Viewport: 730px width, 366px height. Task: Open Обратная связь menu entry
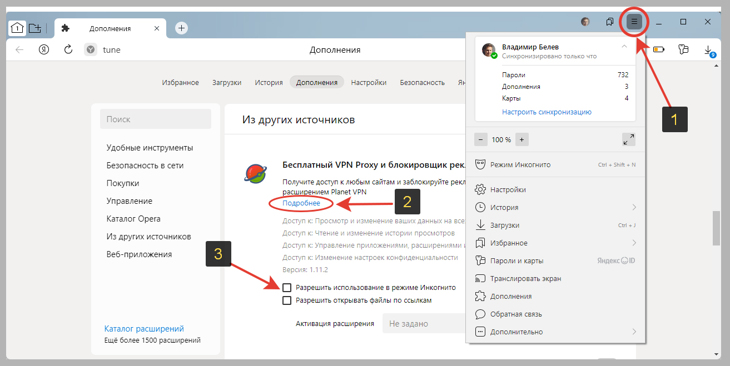(x=555, y=314)
